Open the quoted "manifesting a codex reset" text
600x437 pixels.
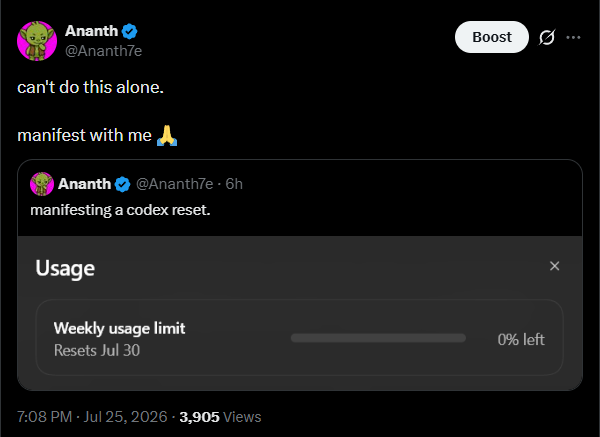[120, 210]
